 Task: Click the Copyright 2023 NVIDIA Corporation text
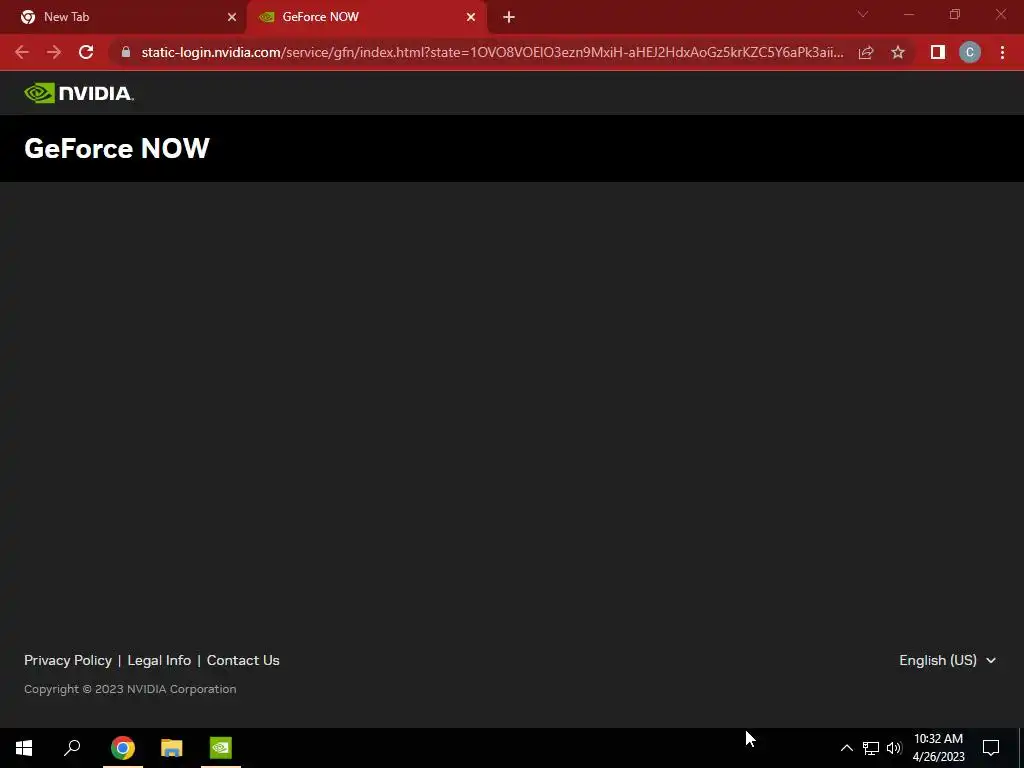click(x=130, y=689)
